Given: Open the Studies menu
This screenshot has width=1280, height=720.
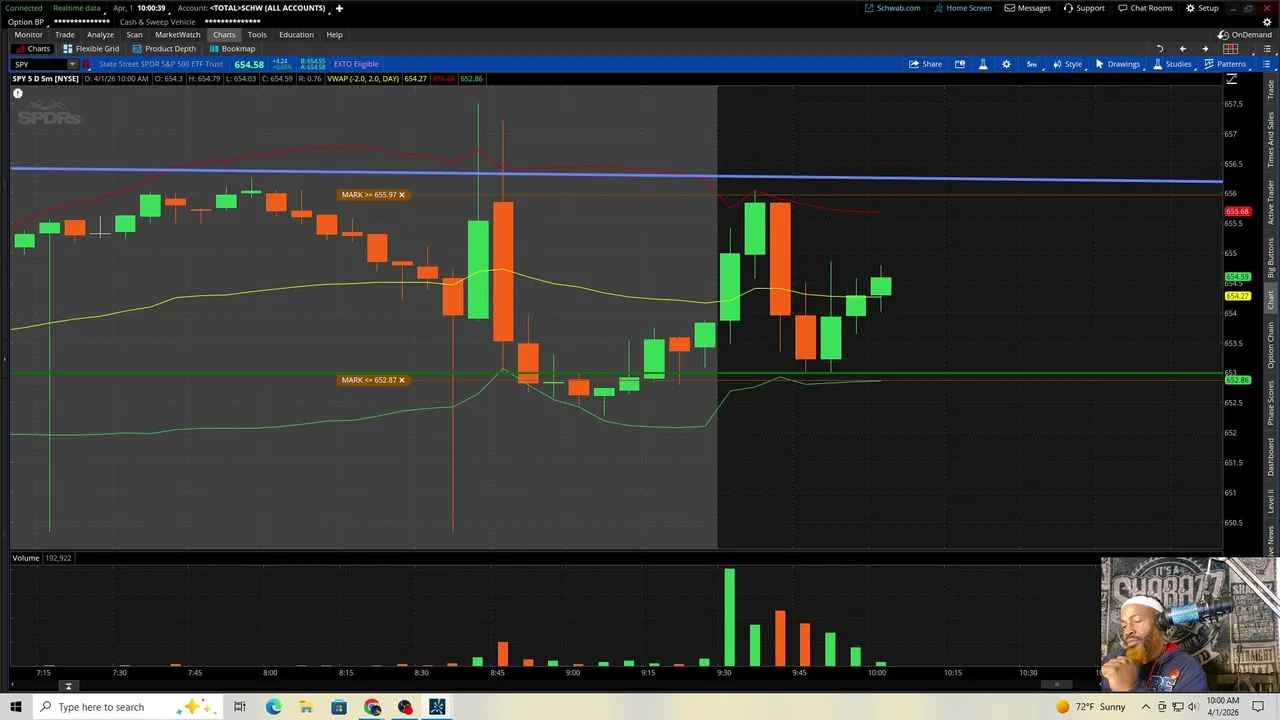Looking at the screenshot, I should pyautogui.click(x=1172, y=64).
